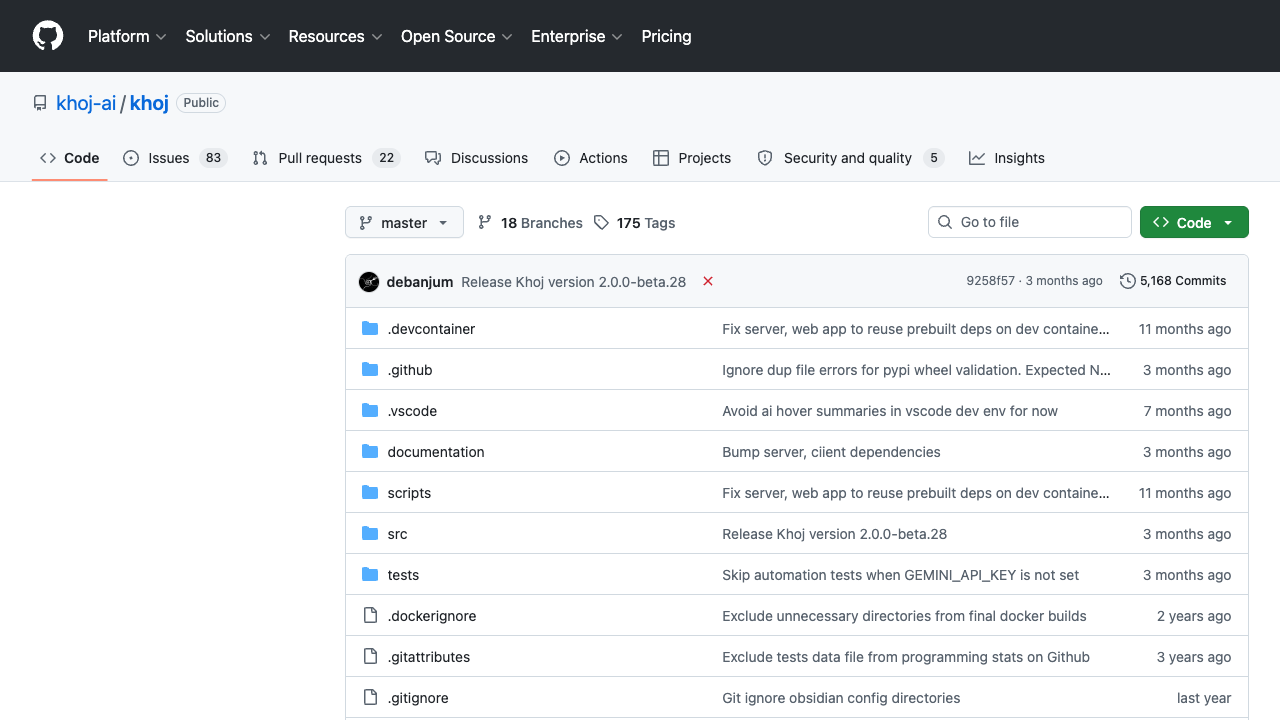Open the documentation folder
The height and width of the screenshot is (720, 1280).
436,452
